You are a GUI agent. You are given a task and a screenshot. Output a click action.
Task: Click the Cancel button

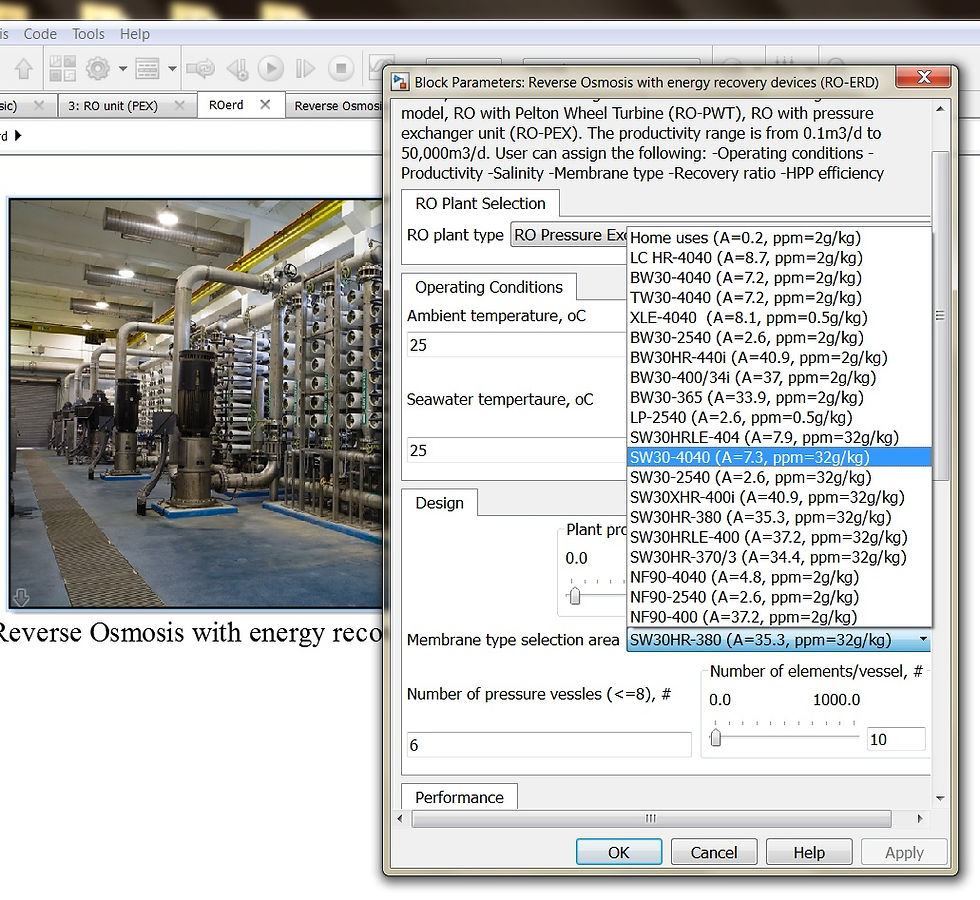(x=713, y=852)
